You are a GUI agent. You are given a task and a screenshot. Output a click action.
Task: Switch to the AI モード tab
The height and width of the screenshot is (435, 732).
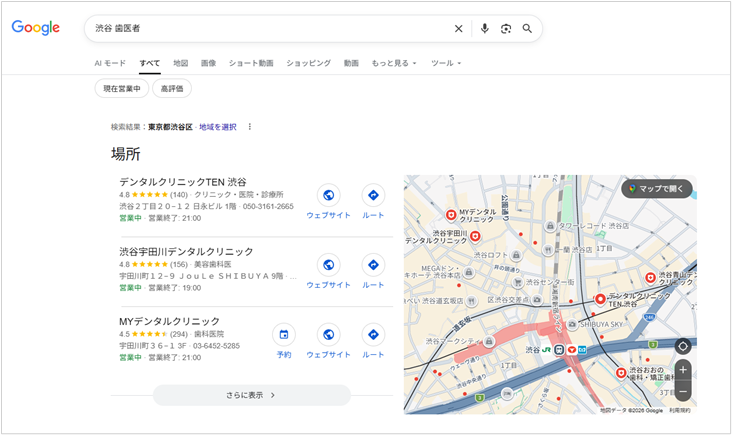click(x=110, y=63)
